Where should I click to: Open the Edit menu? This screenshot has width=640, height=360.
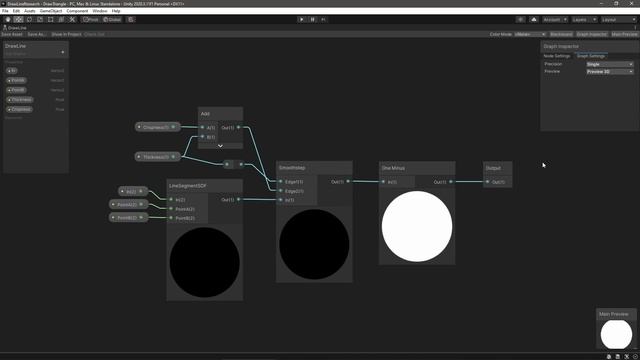click(x=16, y=11)
